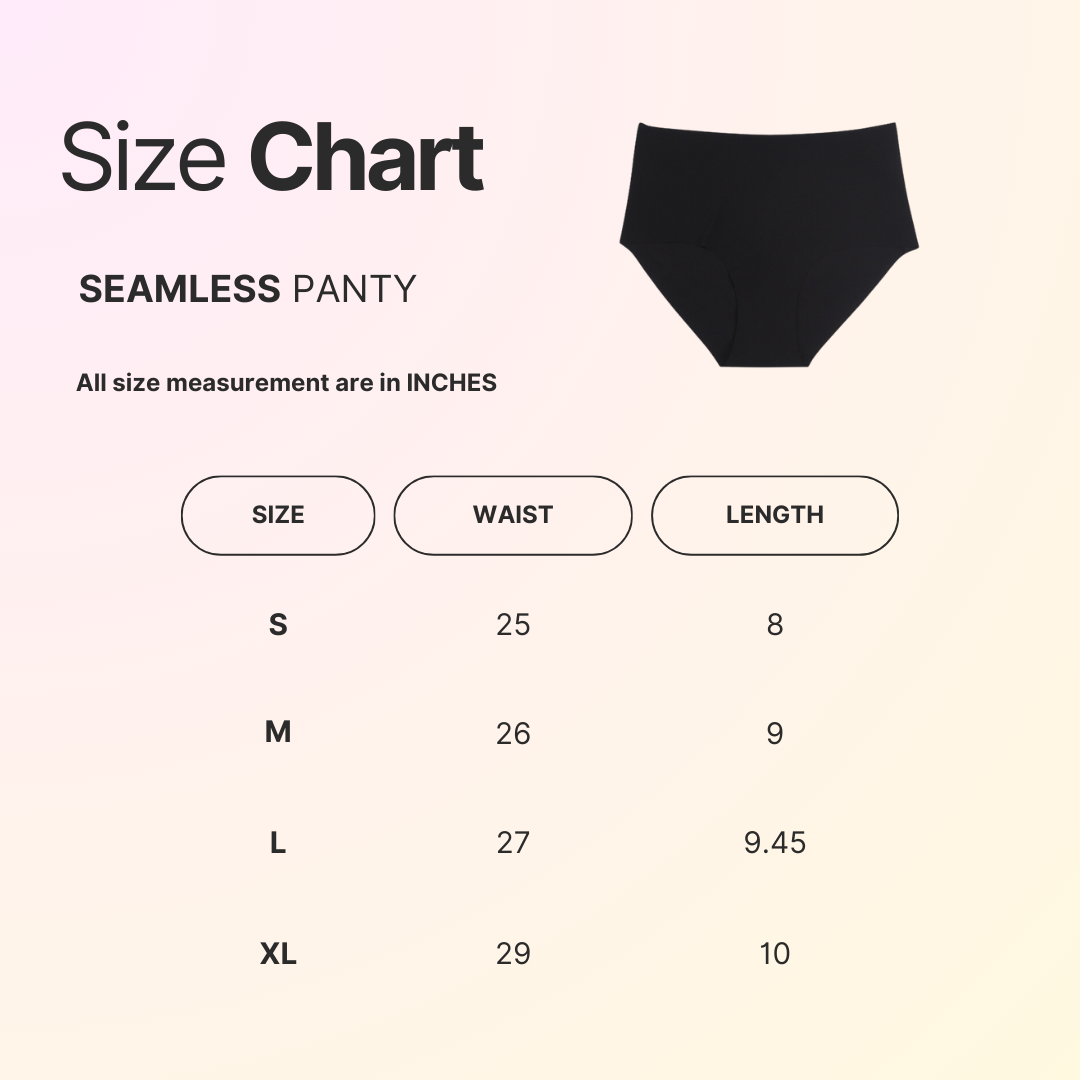The image size is (1080, 1080).
Task: Select the 'SEAMLESS PANTY' subtitle text
Action: [x=247, y=289]
